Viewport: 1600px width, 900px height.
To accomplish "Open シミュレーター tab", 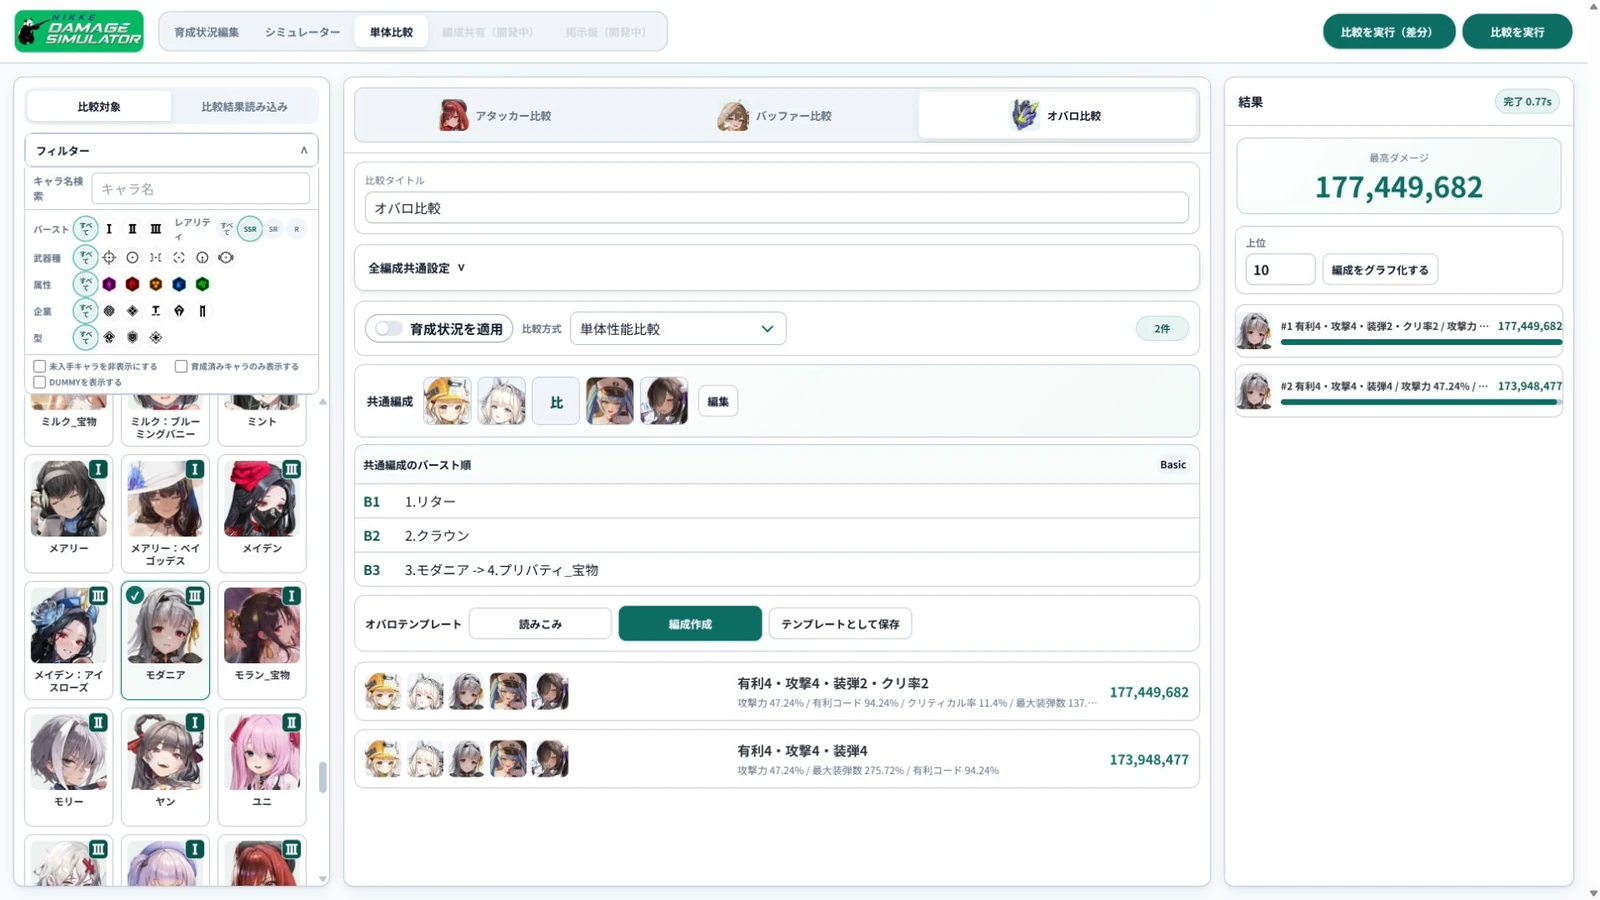I will click(x=302, y=32).
